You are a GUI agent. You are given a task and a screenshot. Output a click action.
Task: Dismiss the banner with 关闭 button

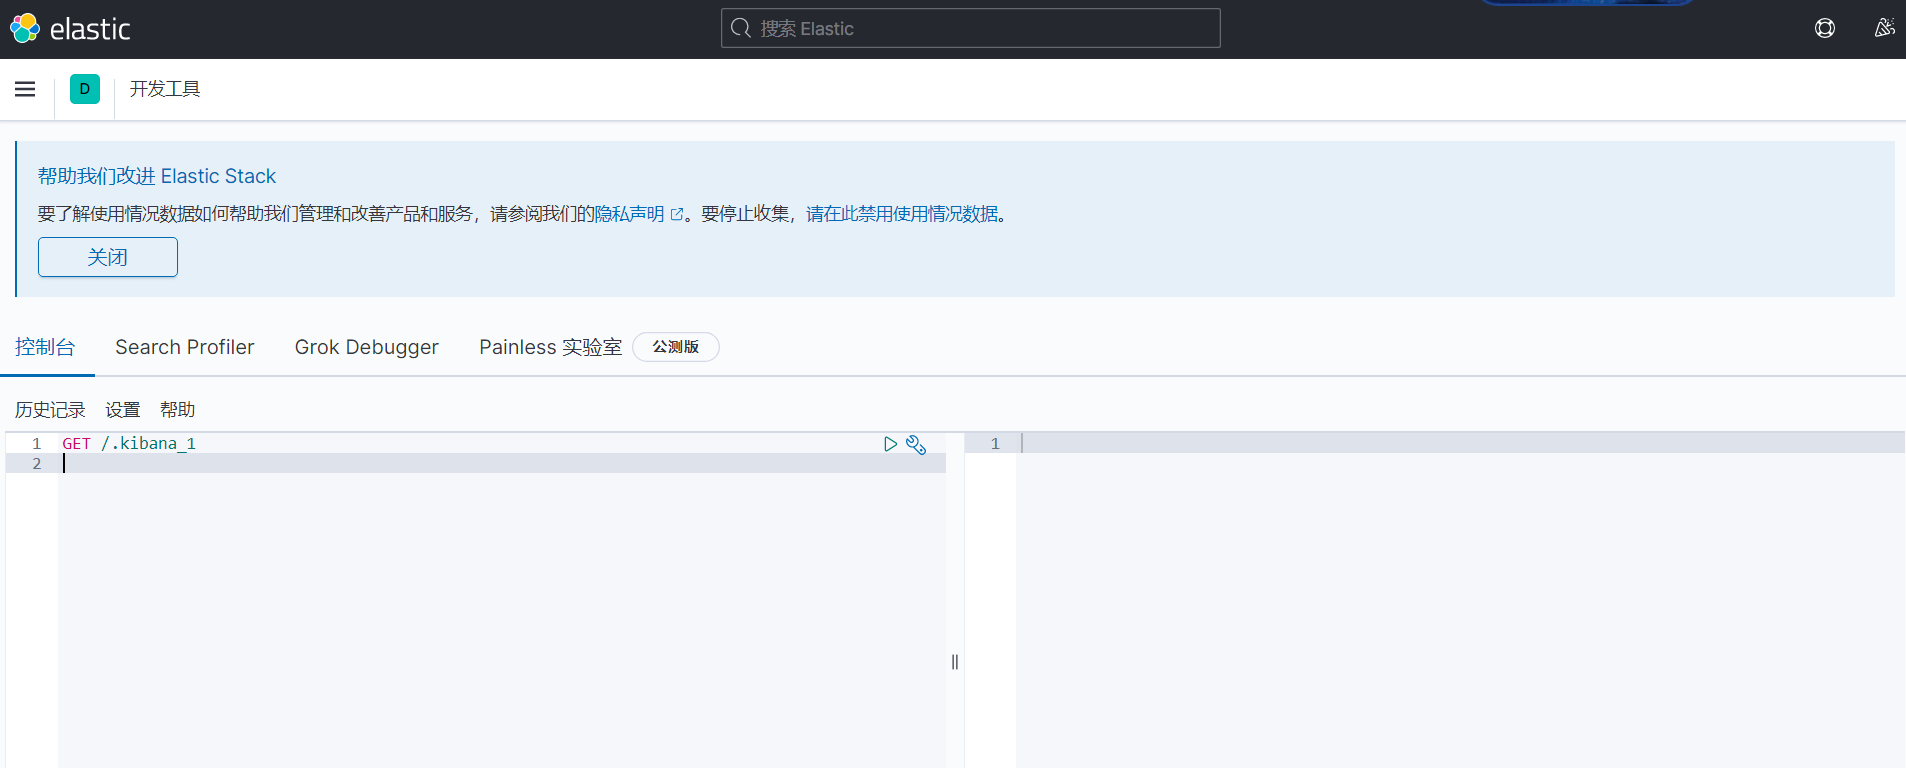(x=108, y=257)
